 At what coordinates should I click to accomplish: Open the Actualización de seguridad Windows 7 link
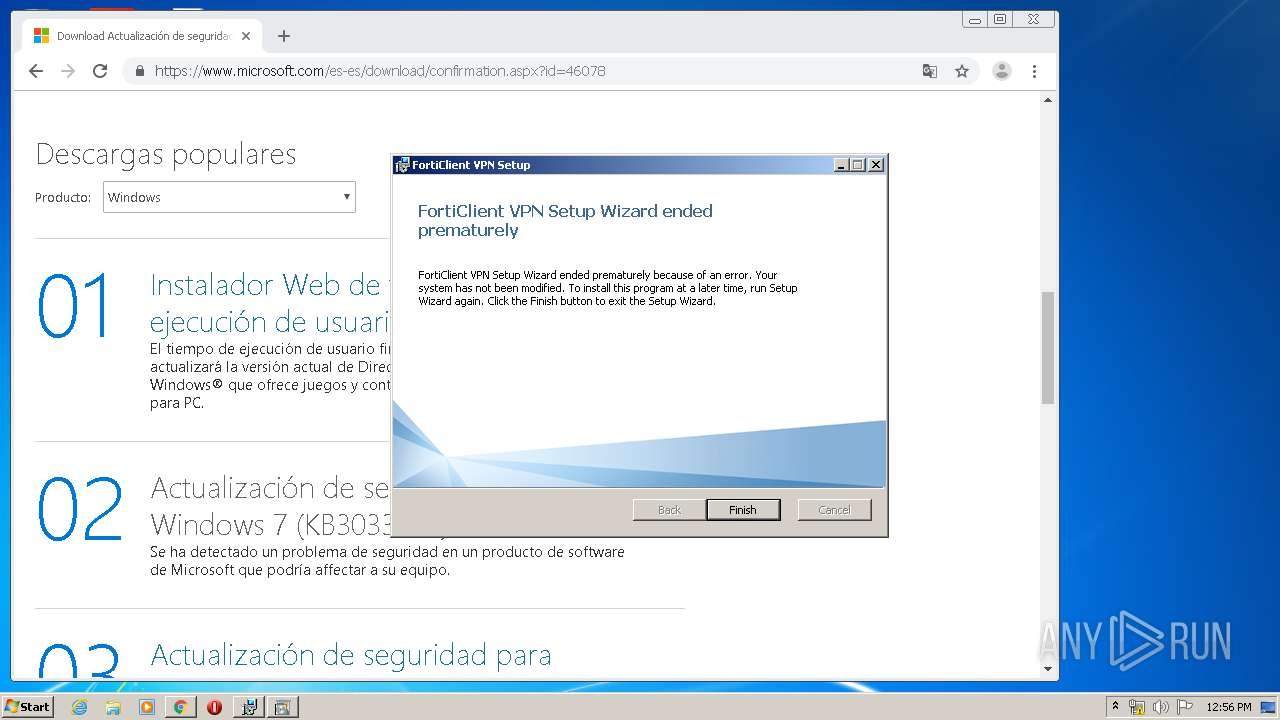click(x=270, y=506)
